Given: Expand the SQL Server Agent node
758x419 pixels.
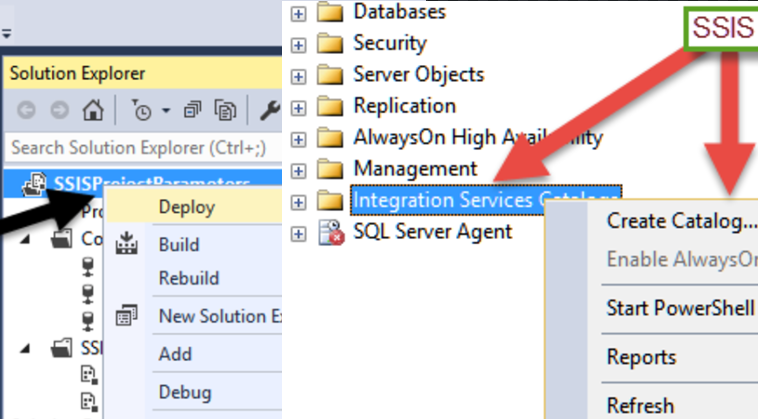Looking at the screenshot, I should [297, 233].
